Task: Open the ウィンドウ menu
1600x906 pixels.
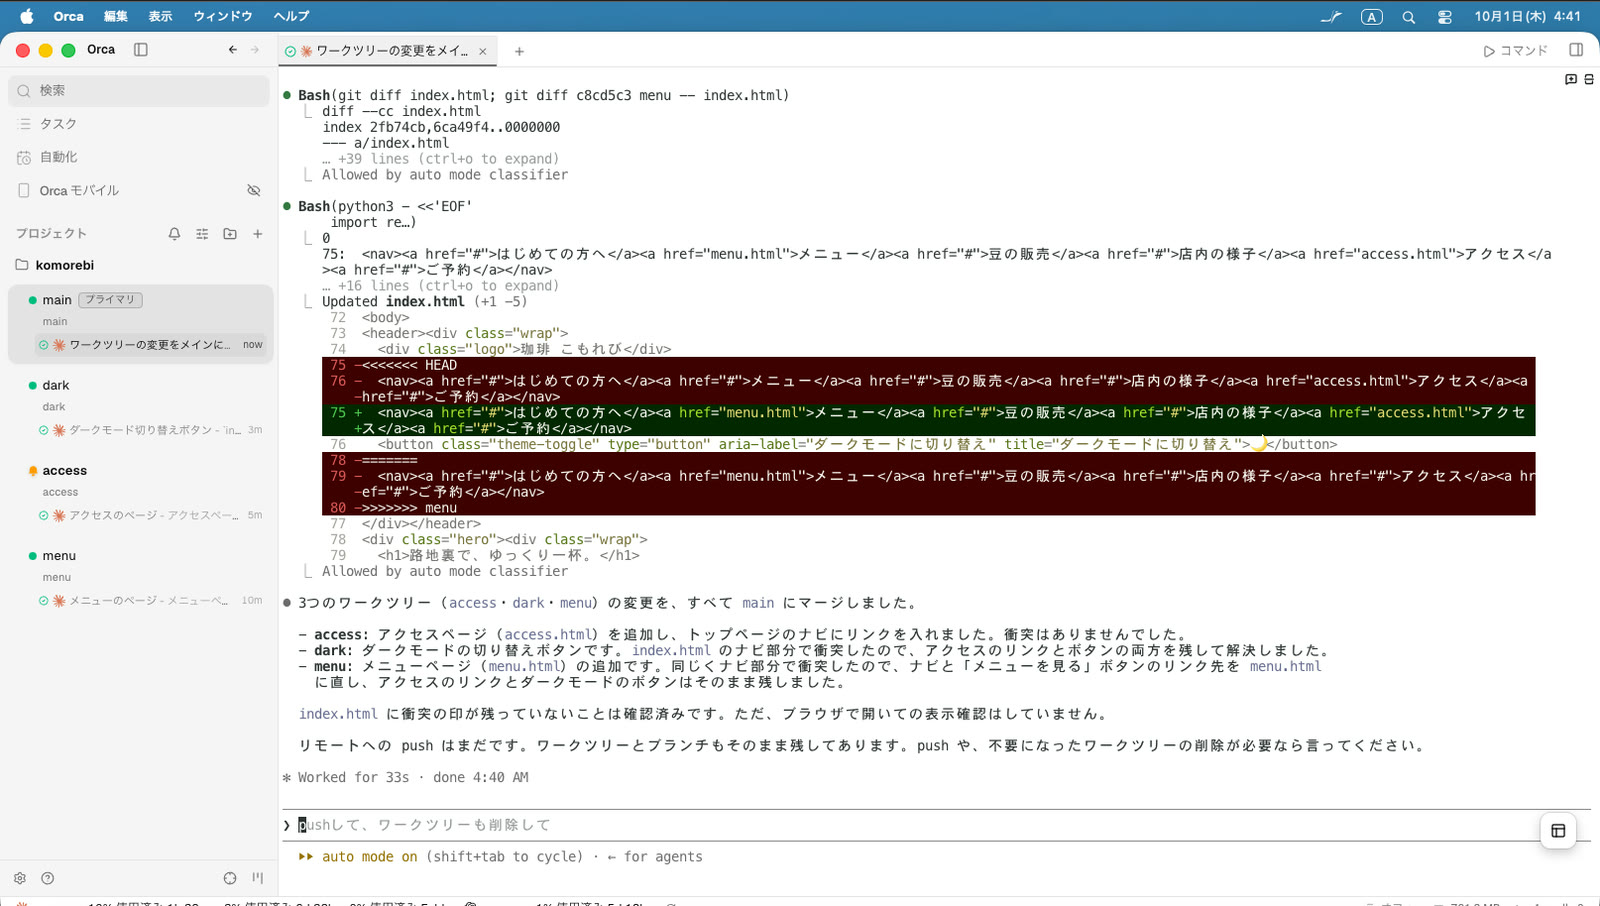Action: coord(223,17)
